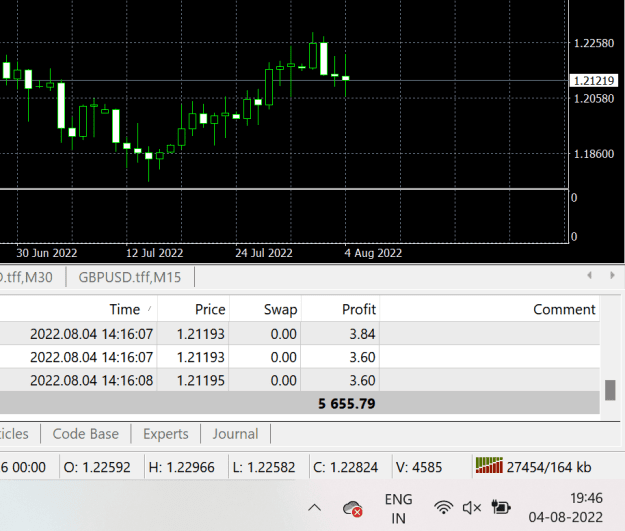Viewport: 625px width, 531px height.
Task: Open Wi-Fi network tray icon
Action: coord(443,507)
